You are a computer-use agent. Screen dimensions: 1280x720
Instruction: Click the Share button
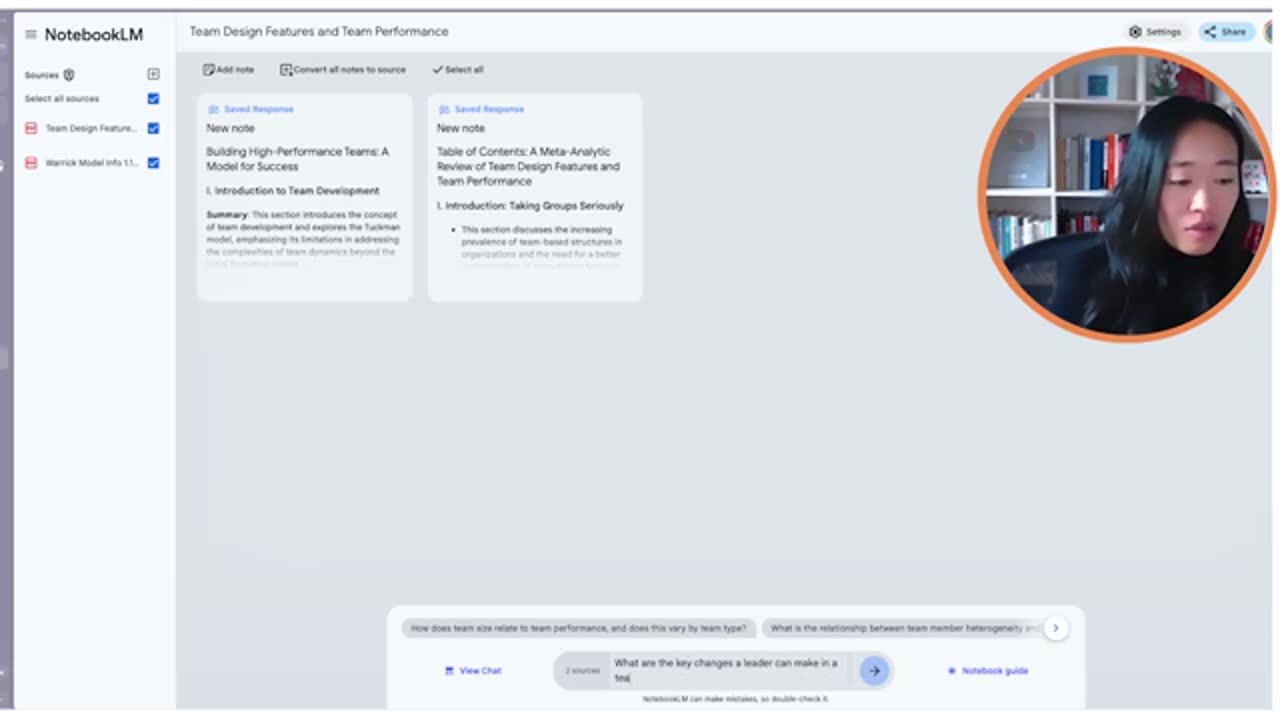(x=1226, y=32)
